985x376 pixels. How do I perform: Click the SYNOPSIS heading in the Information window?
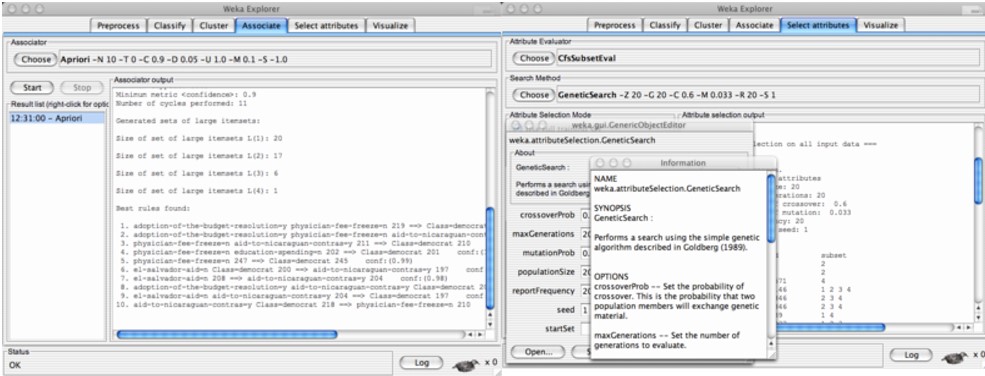pyautogui.click(x=611, y=207)
